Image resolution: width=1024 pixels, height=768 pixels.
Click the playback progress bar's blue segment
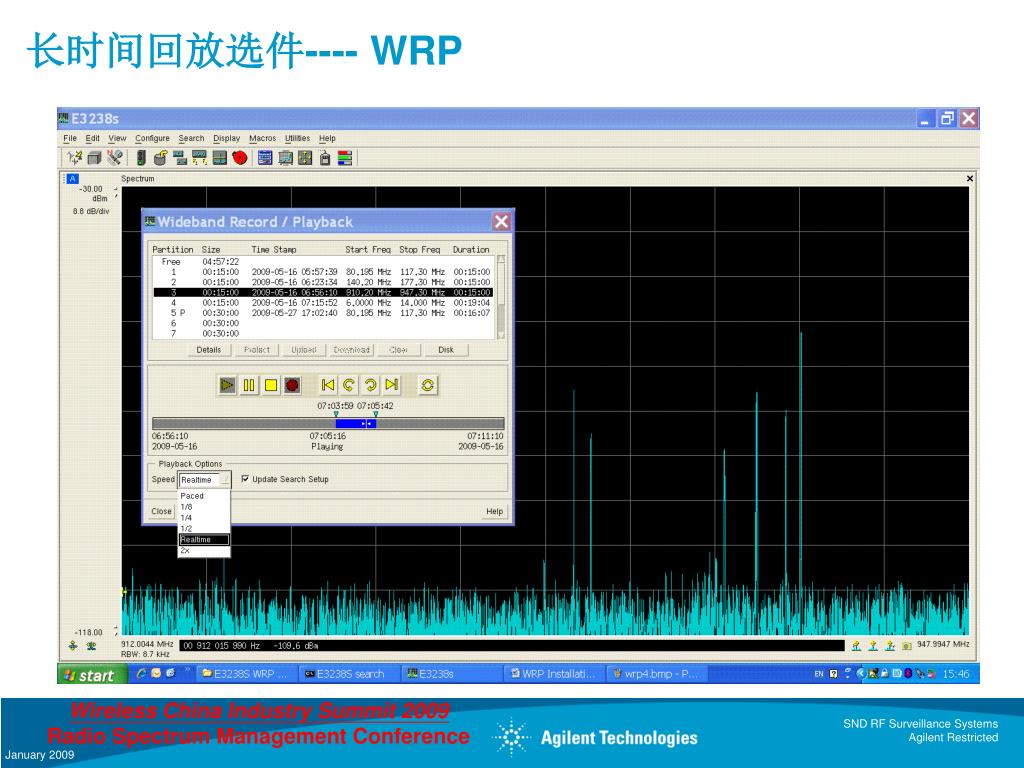click(356, 424)
